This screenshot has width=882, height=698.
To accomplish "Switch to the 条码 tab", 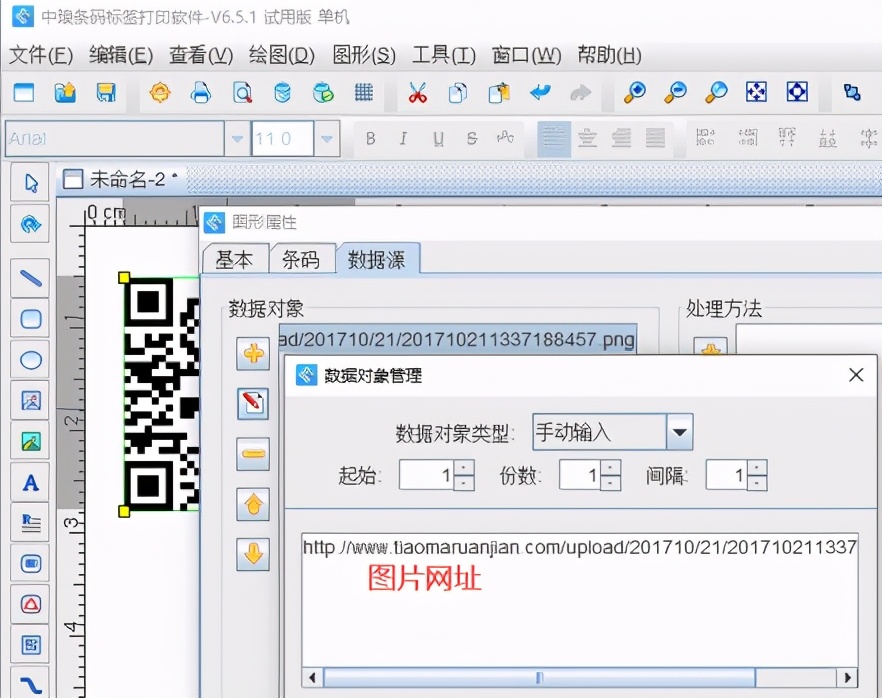I will coord(302,259).
